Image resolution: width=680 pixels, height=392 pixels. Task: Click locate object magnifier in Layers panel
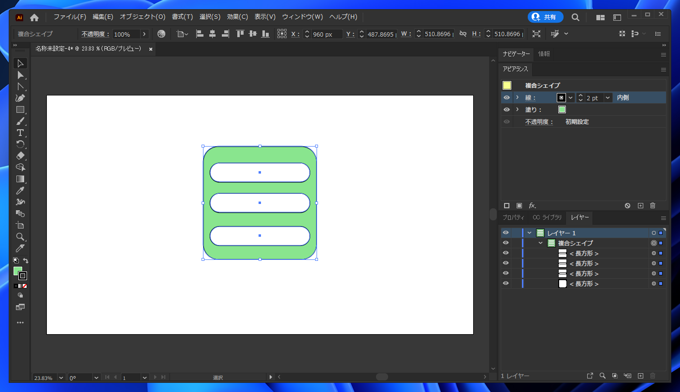(x=602, y=376)
